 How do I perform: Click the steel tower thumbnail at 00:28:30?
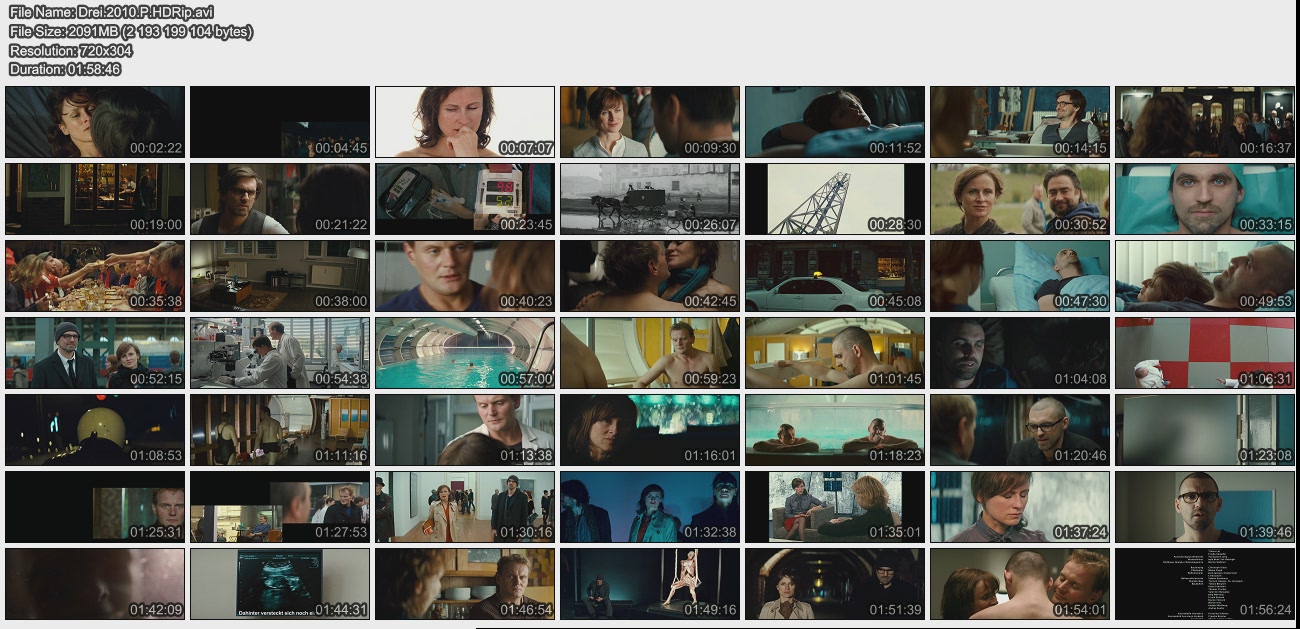click(x=835, y=199)
